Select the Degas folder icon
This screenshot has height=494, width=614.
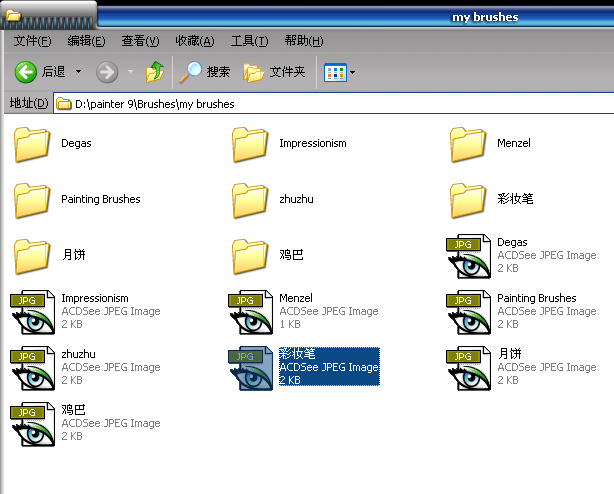32,144
